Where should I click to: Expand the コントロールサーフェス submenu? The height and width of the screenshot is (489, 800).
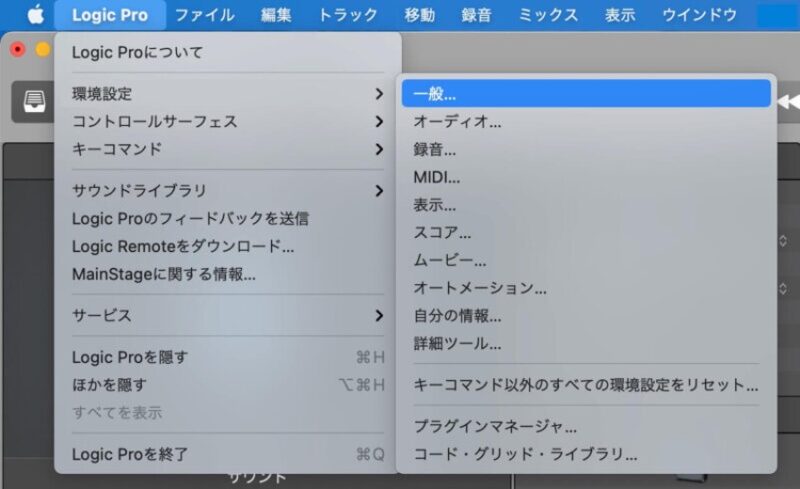228,121
